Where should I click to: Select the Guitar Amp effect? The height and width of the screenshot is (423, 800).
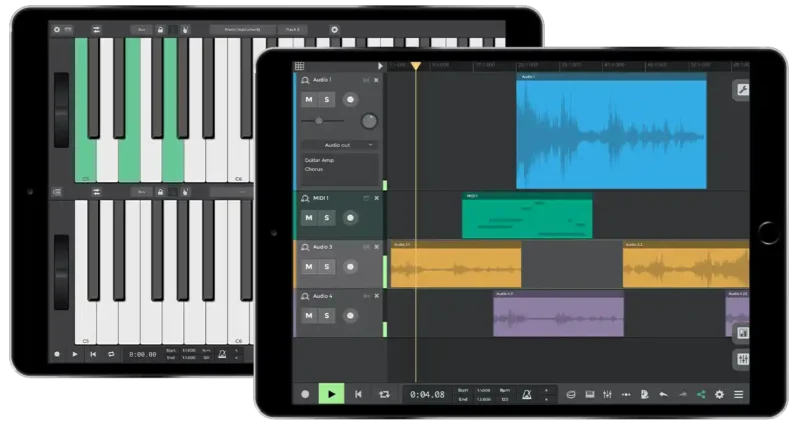coord(319,160)
